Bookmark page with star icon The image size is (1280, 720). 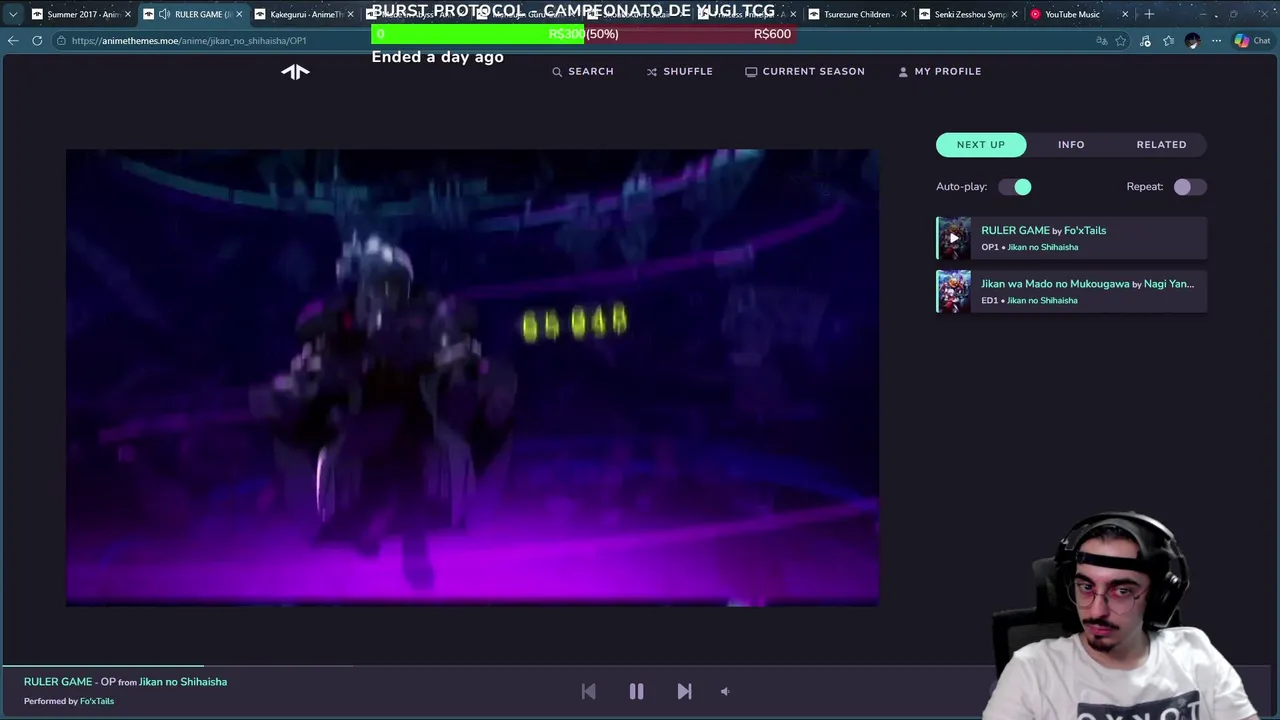1121,41
